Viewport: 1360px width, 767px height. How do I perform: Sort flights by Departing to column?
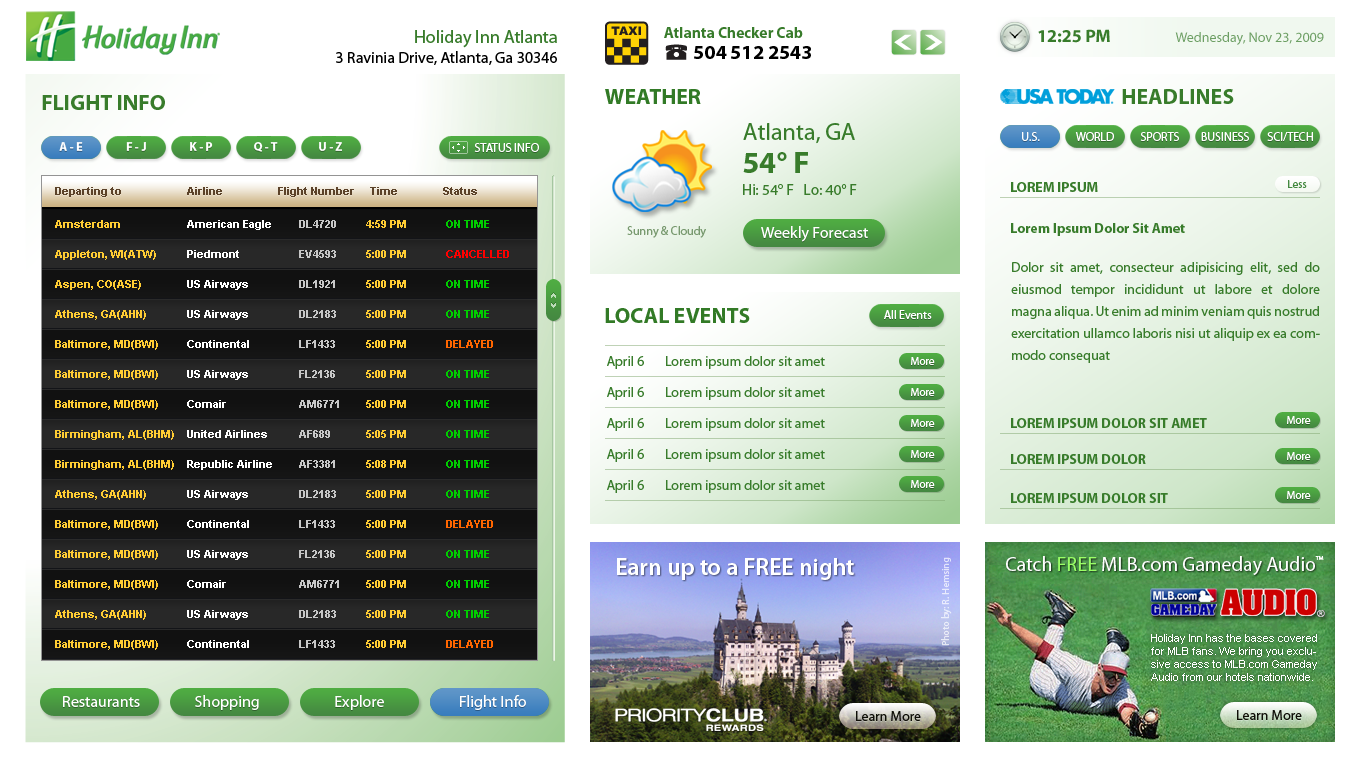[x=88, y=191]
